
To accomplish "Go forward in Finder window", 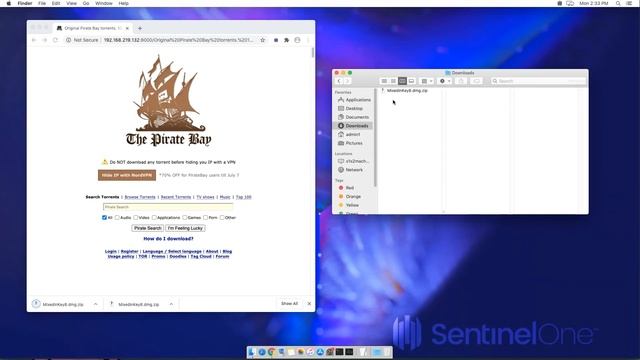I will (347, 81).
